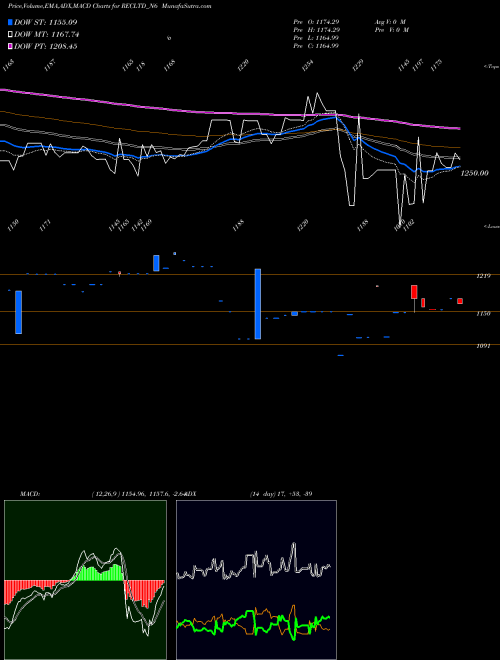Image resolution: width=500 pixels, height=660 pixels.
Task: Select the 'DOW ST: 1155.09' legend text
Action: click(x=45, y=22)
